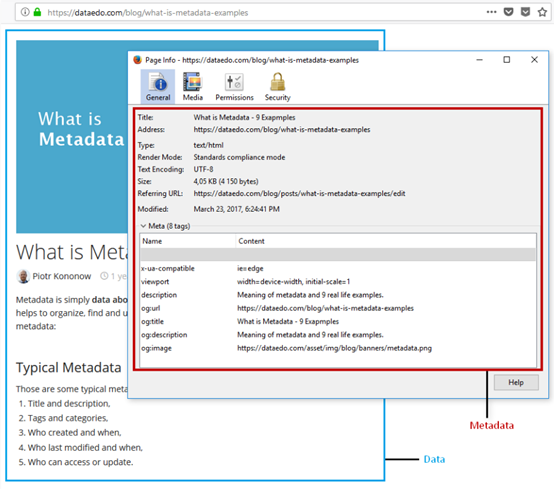554x489 pixels.
Task: Collapse the Meta (8 tags) section
Action: point(143,226)
